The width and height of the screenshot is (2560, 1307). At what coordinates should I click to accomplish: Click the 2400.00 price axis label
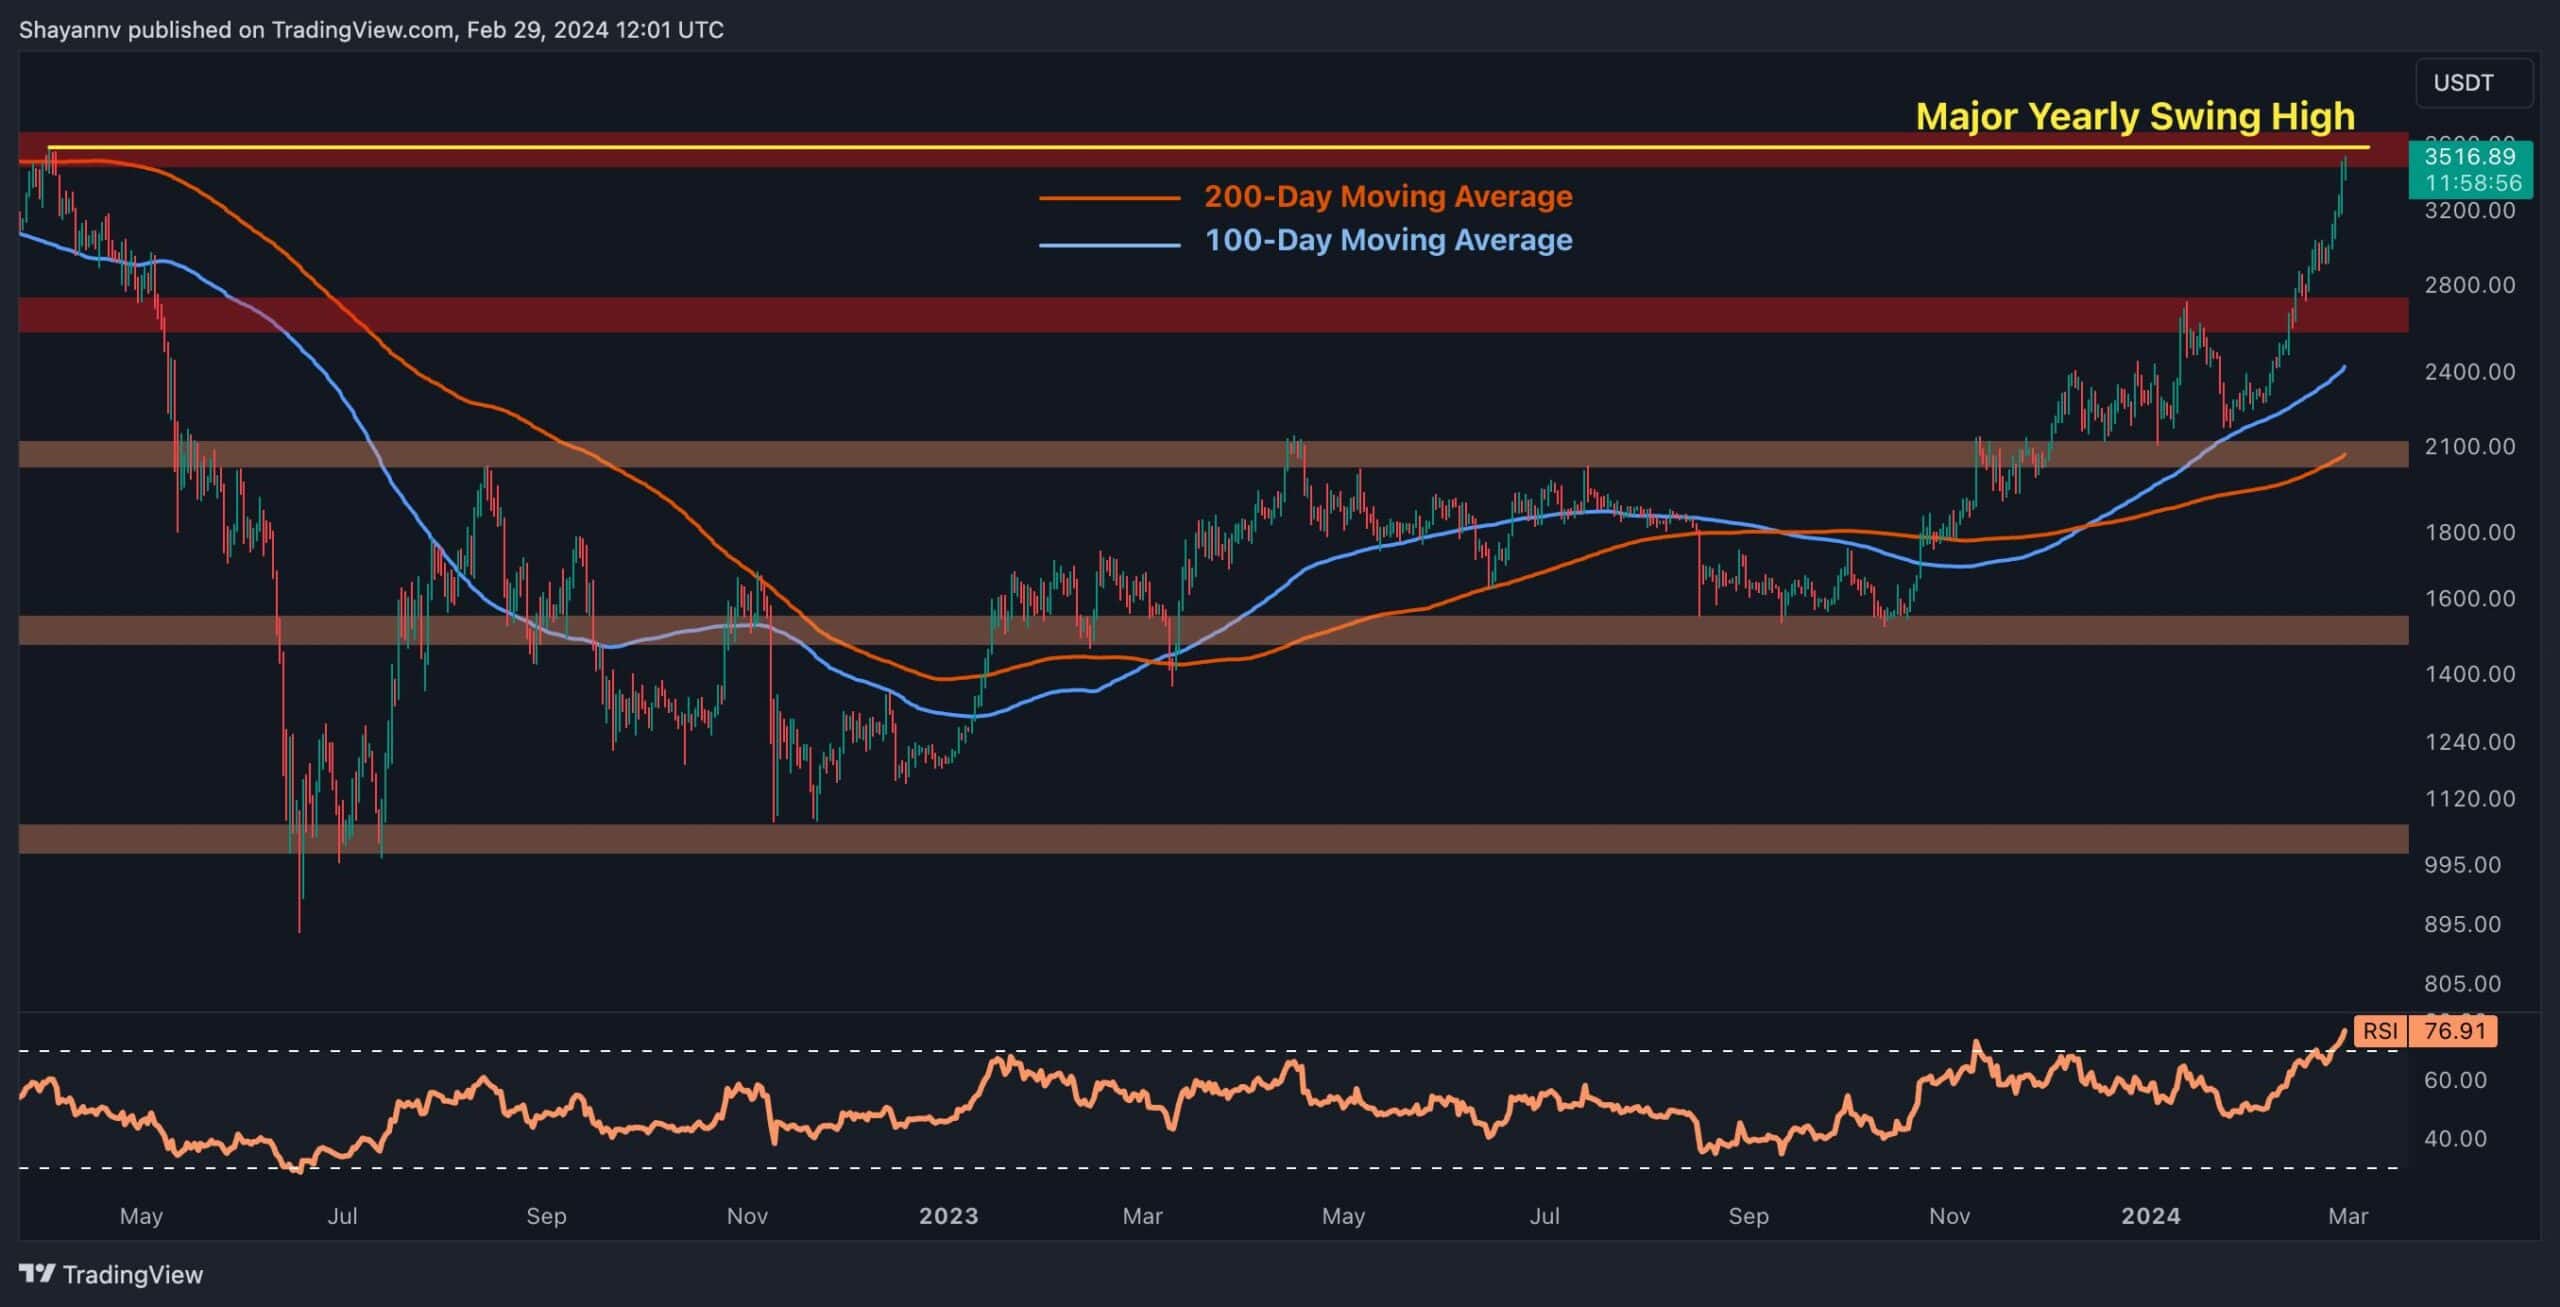(2469, 372)
